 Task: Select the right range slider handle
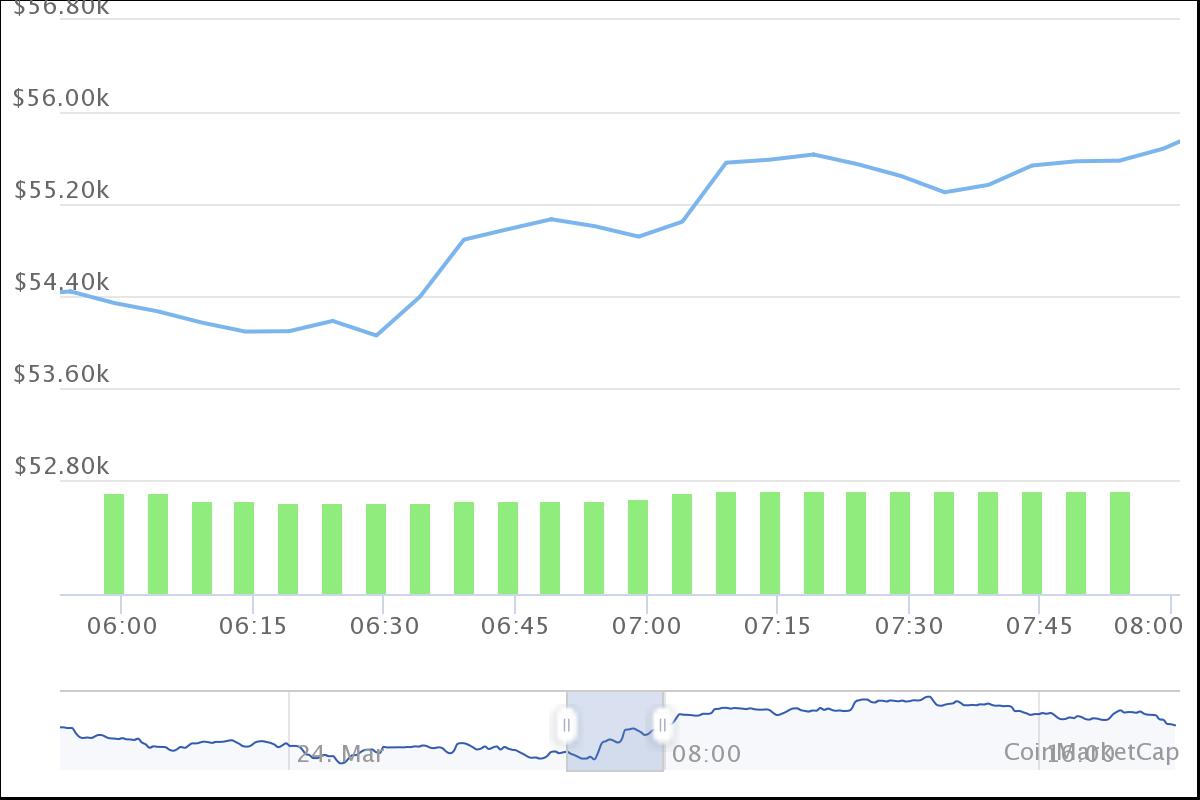(x=663, y=725)
